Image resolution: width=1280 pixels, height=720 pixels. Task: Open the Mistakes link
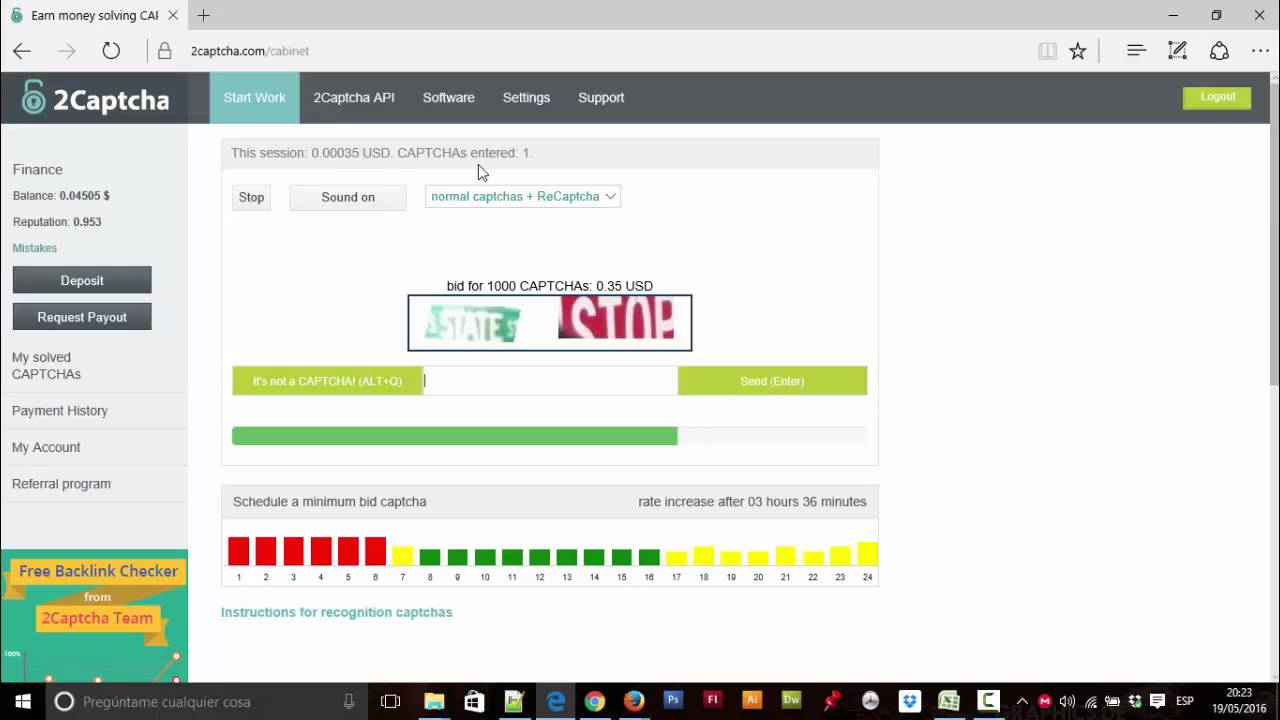[x=35, y=248]
